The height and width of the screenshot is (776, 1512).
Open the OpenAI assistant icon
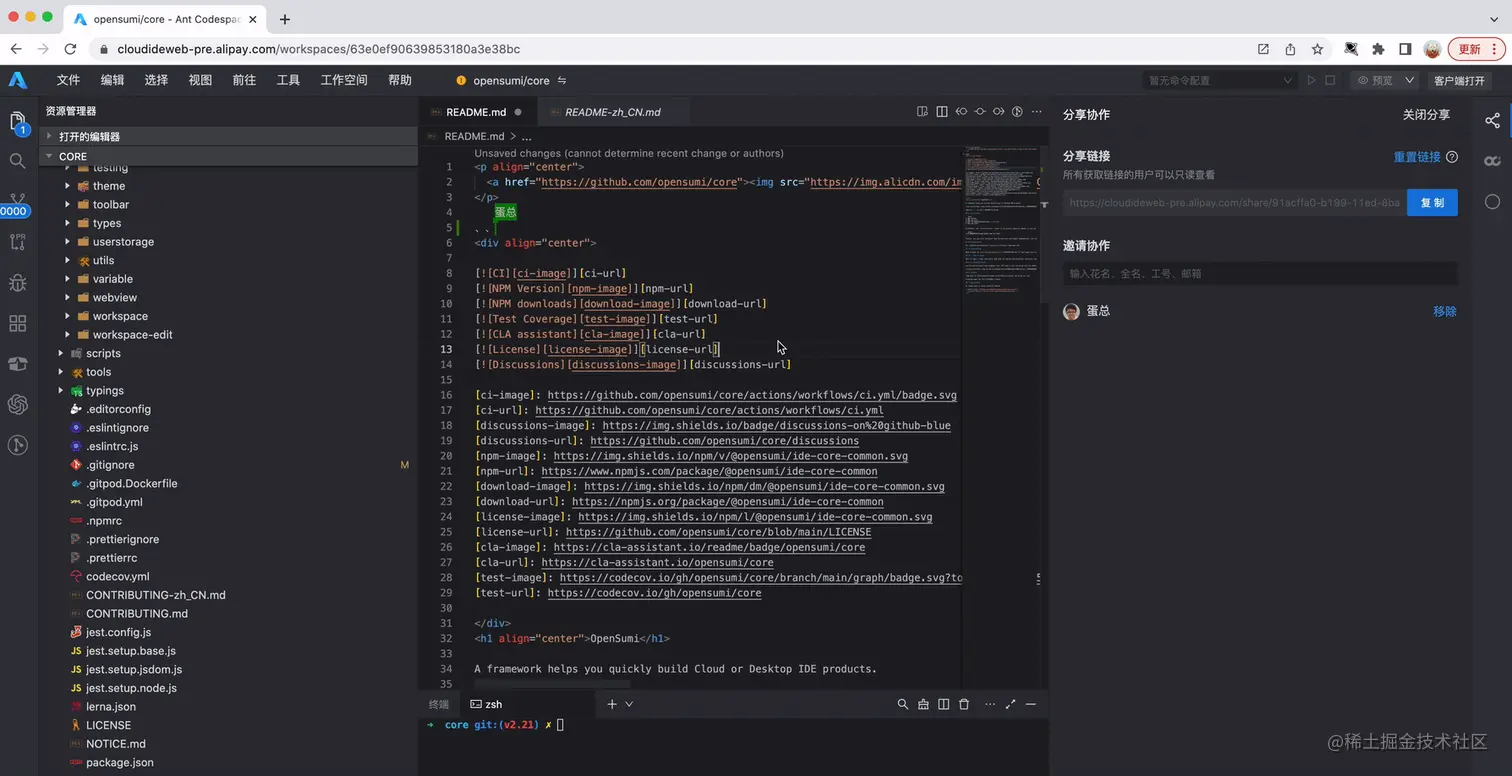[18, 404]
